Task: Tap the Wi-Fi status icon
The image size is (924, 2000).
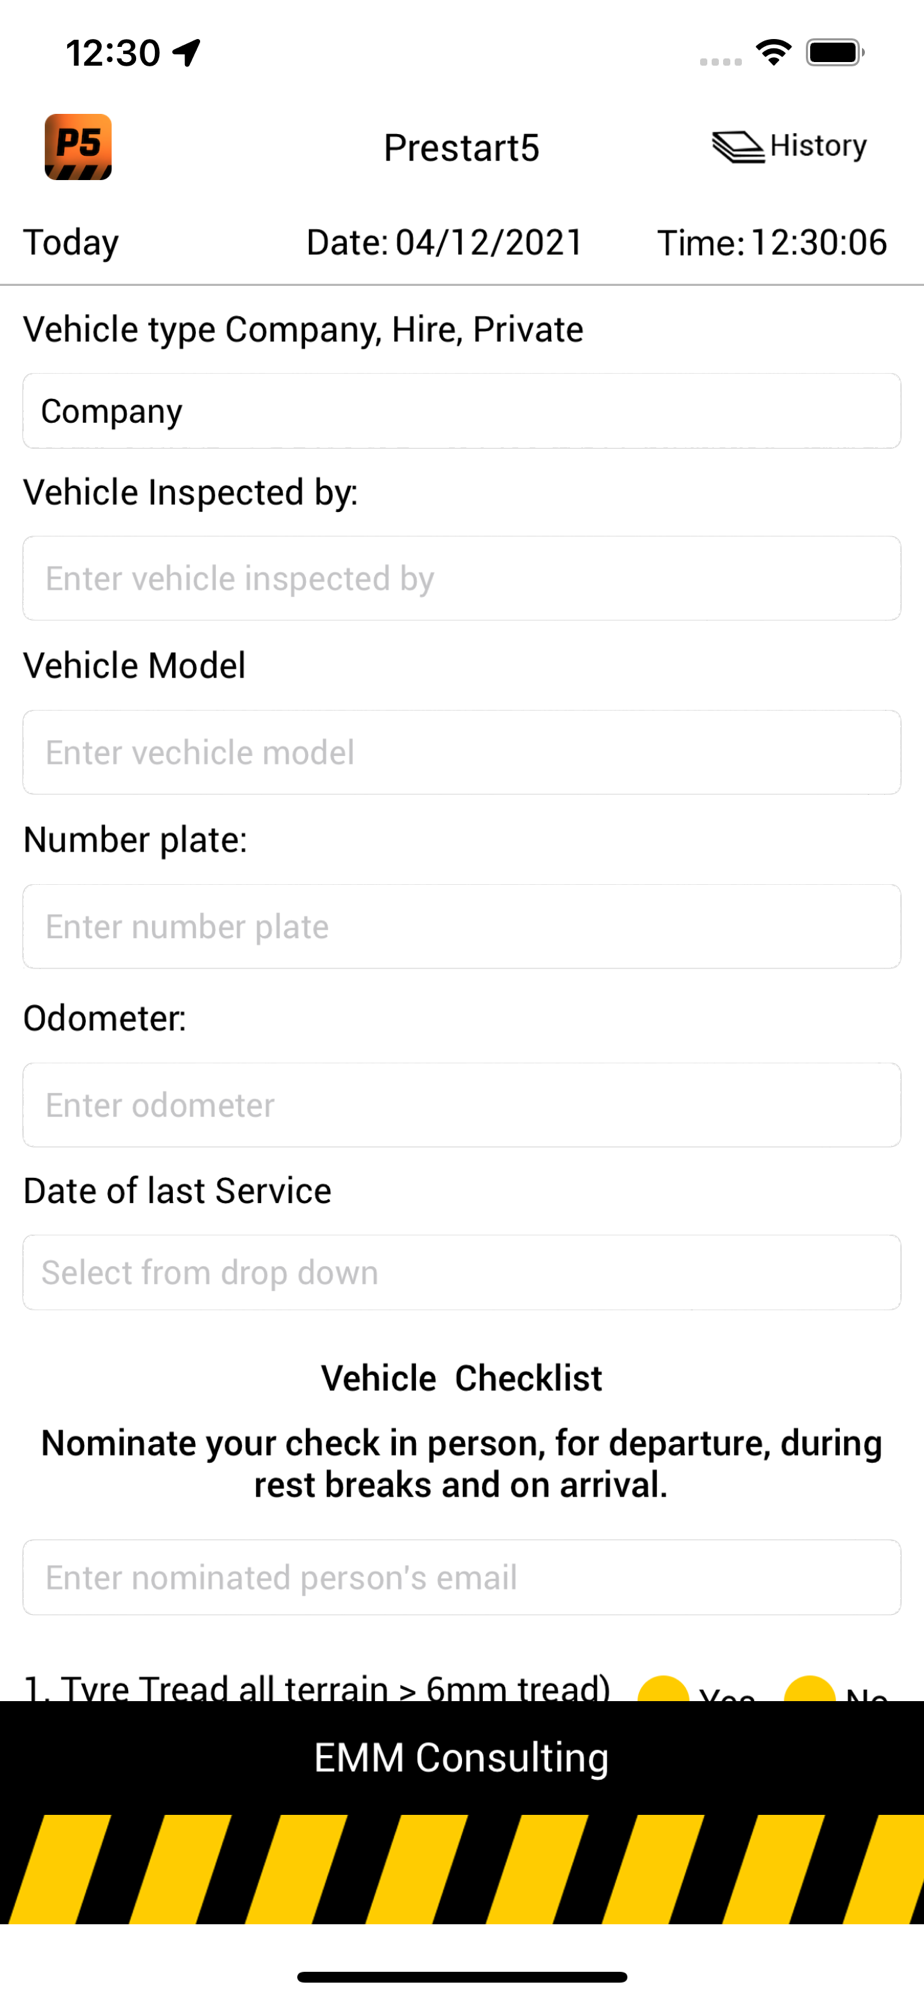Action: coord(773,52)
